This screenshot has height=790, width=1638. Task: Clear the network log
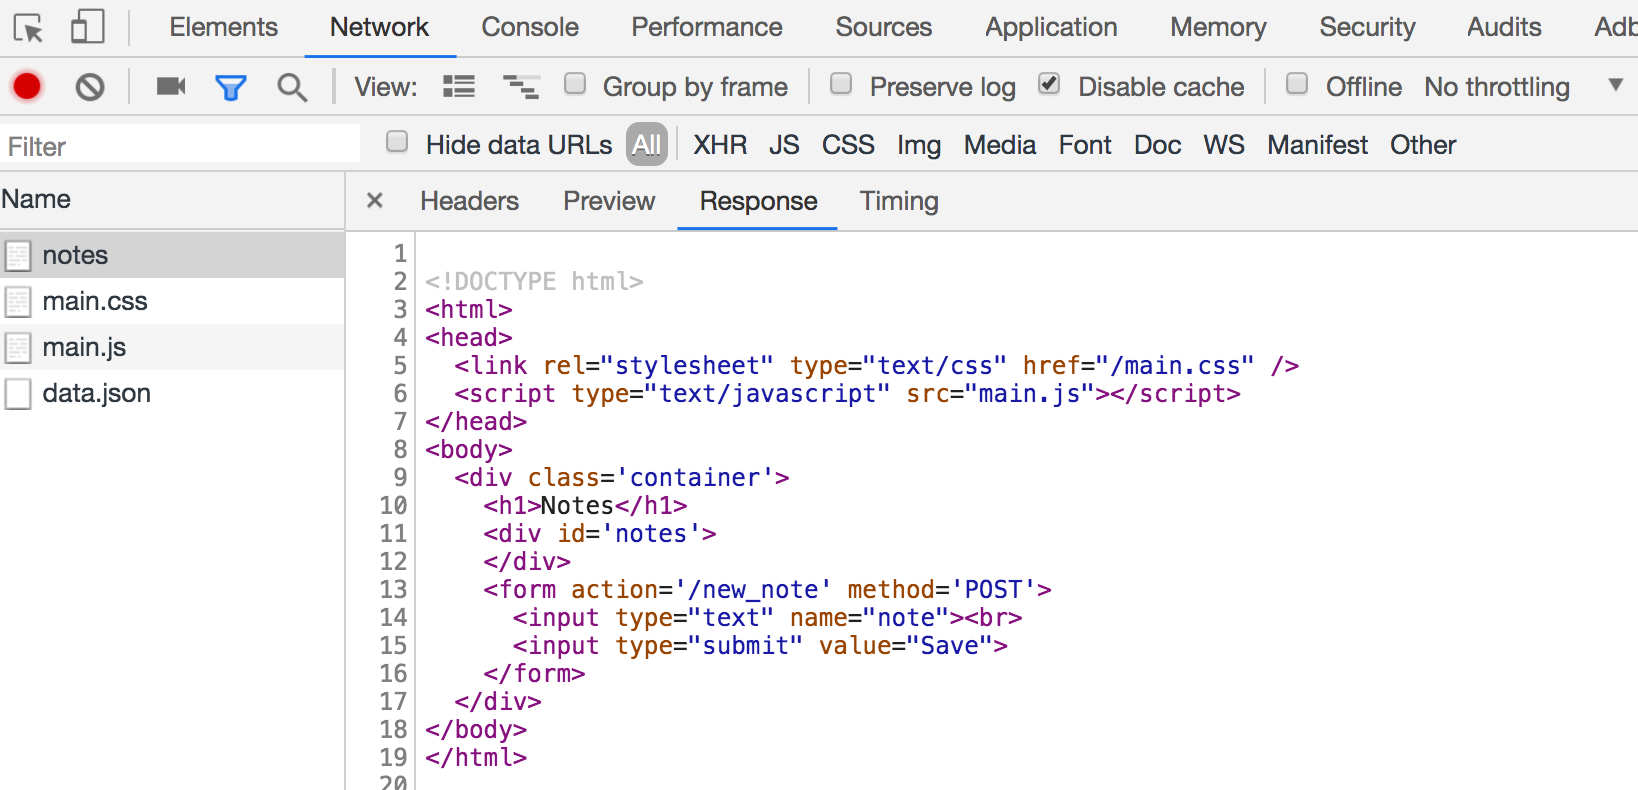90,87
